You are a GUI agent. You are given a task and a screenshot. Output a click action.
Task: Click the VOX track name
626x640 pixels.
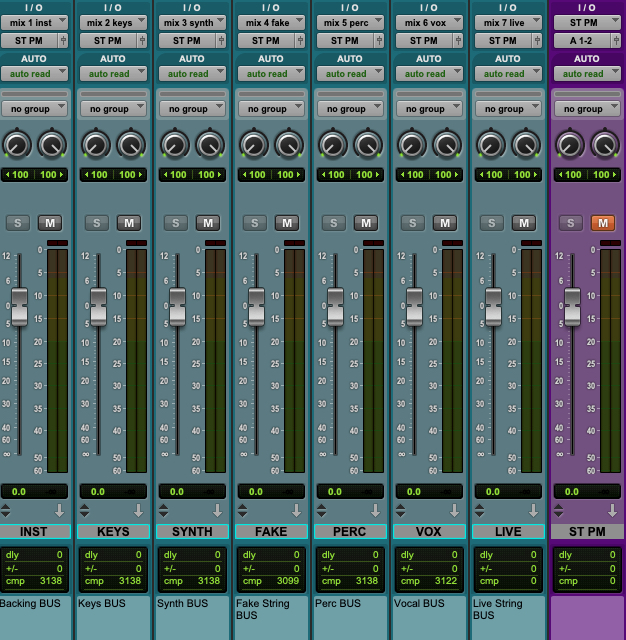[428, 532]
